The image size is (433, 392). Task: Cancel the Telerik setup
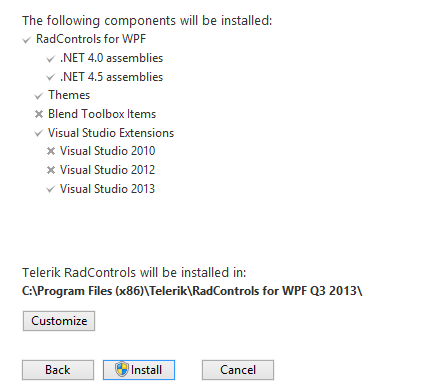coord(238,370)
